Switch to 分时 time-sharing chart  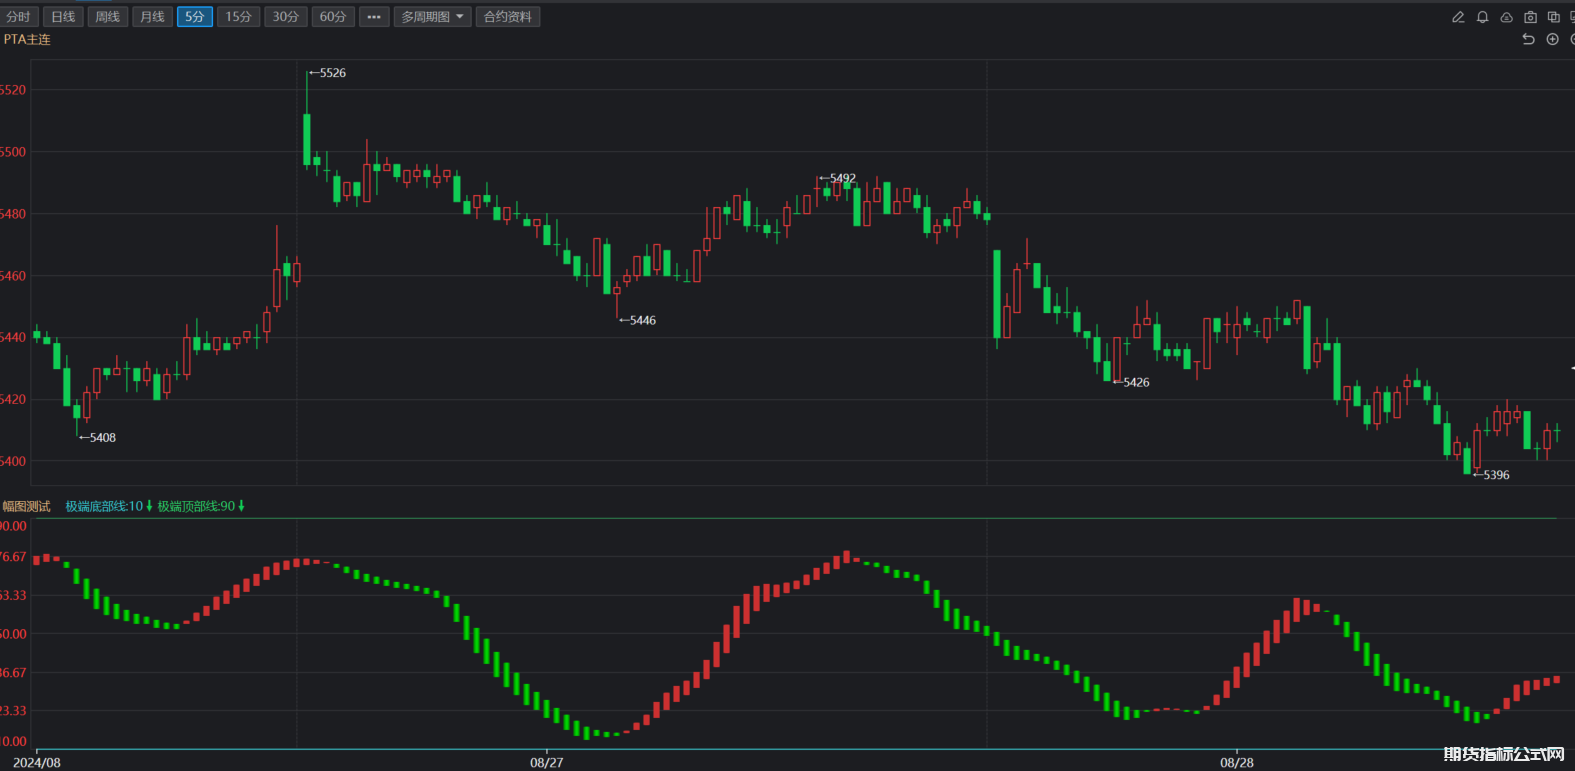(19, 17)
